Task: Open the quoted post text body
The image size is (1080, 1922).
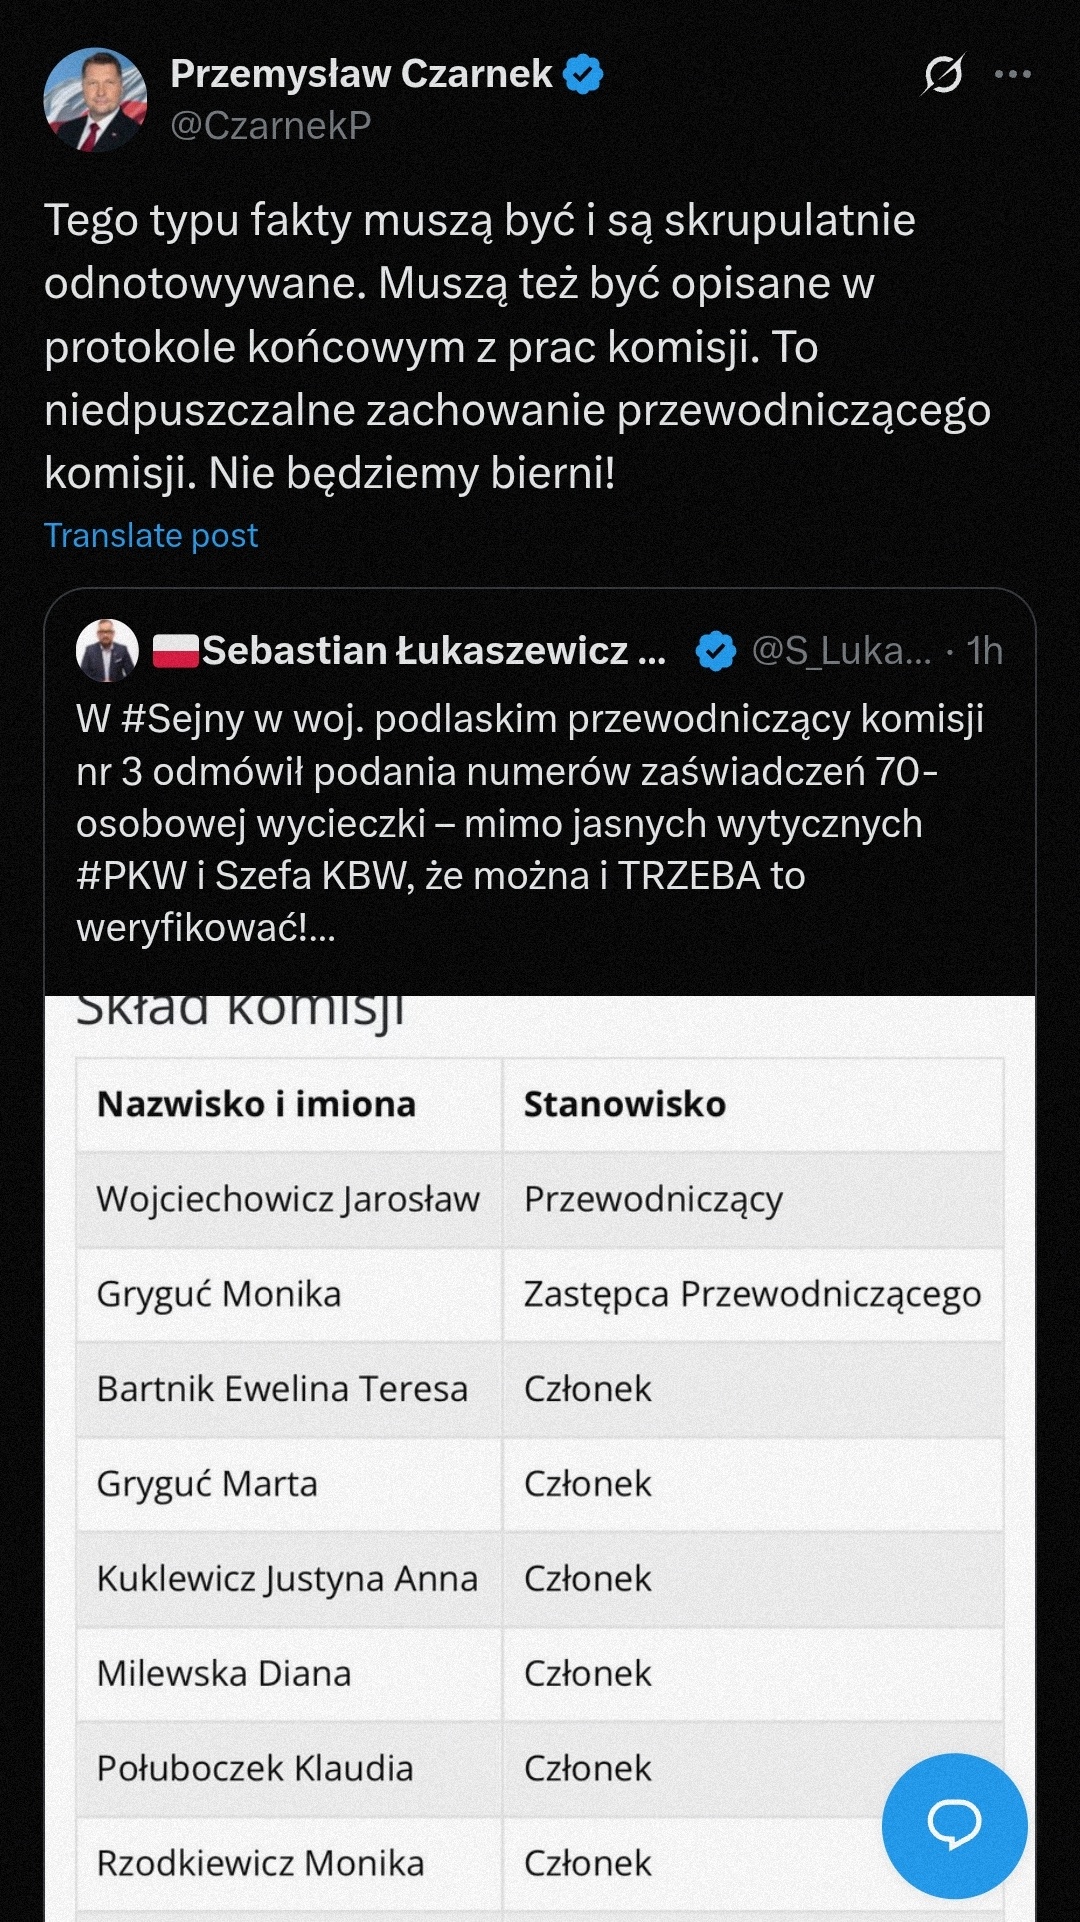Action: click(530, 823)
